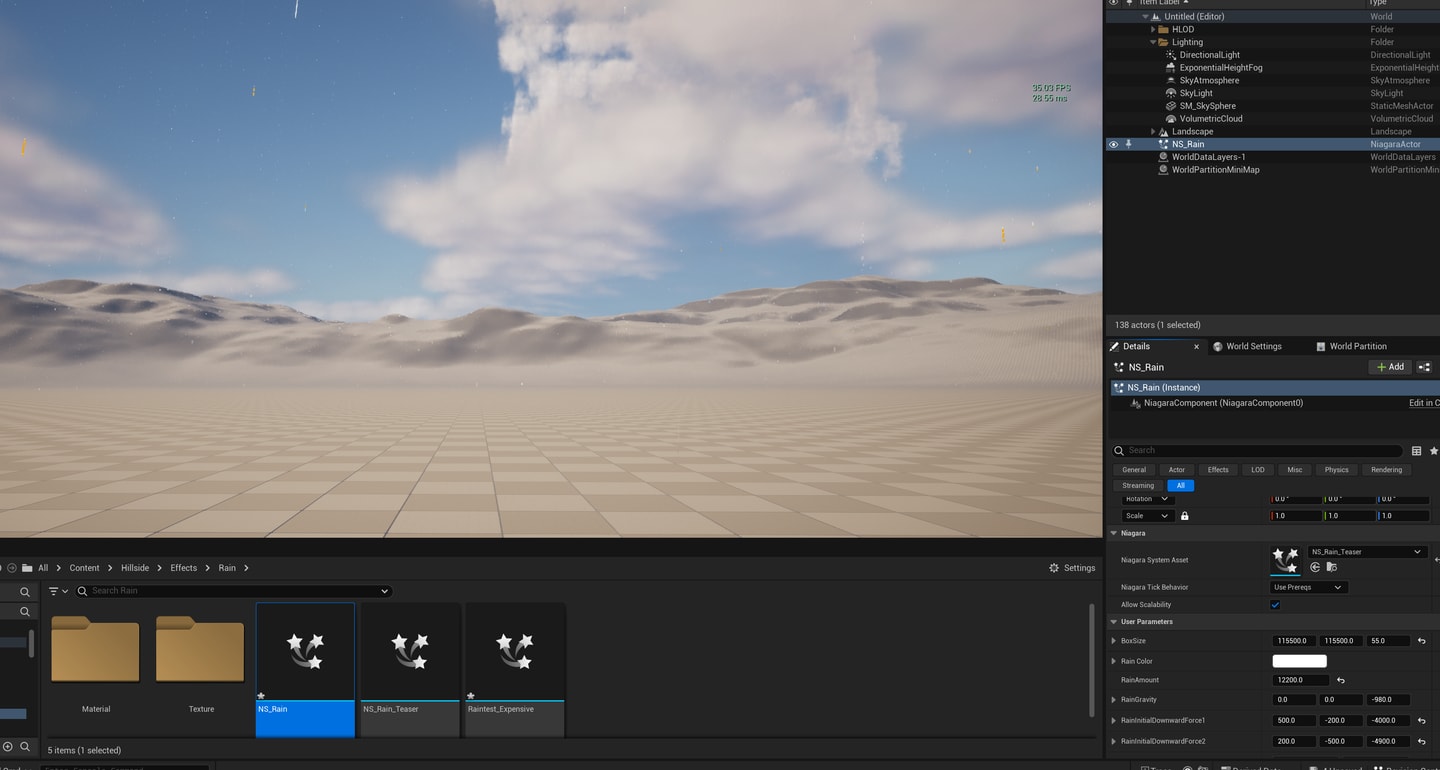Uncheck the Allow Scalability checkbox

click(1275, 605)
